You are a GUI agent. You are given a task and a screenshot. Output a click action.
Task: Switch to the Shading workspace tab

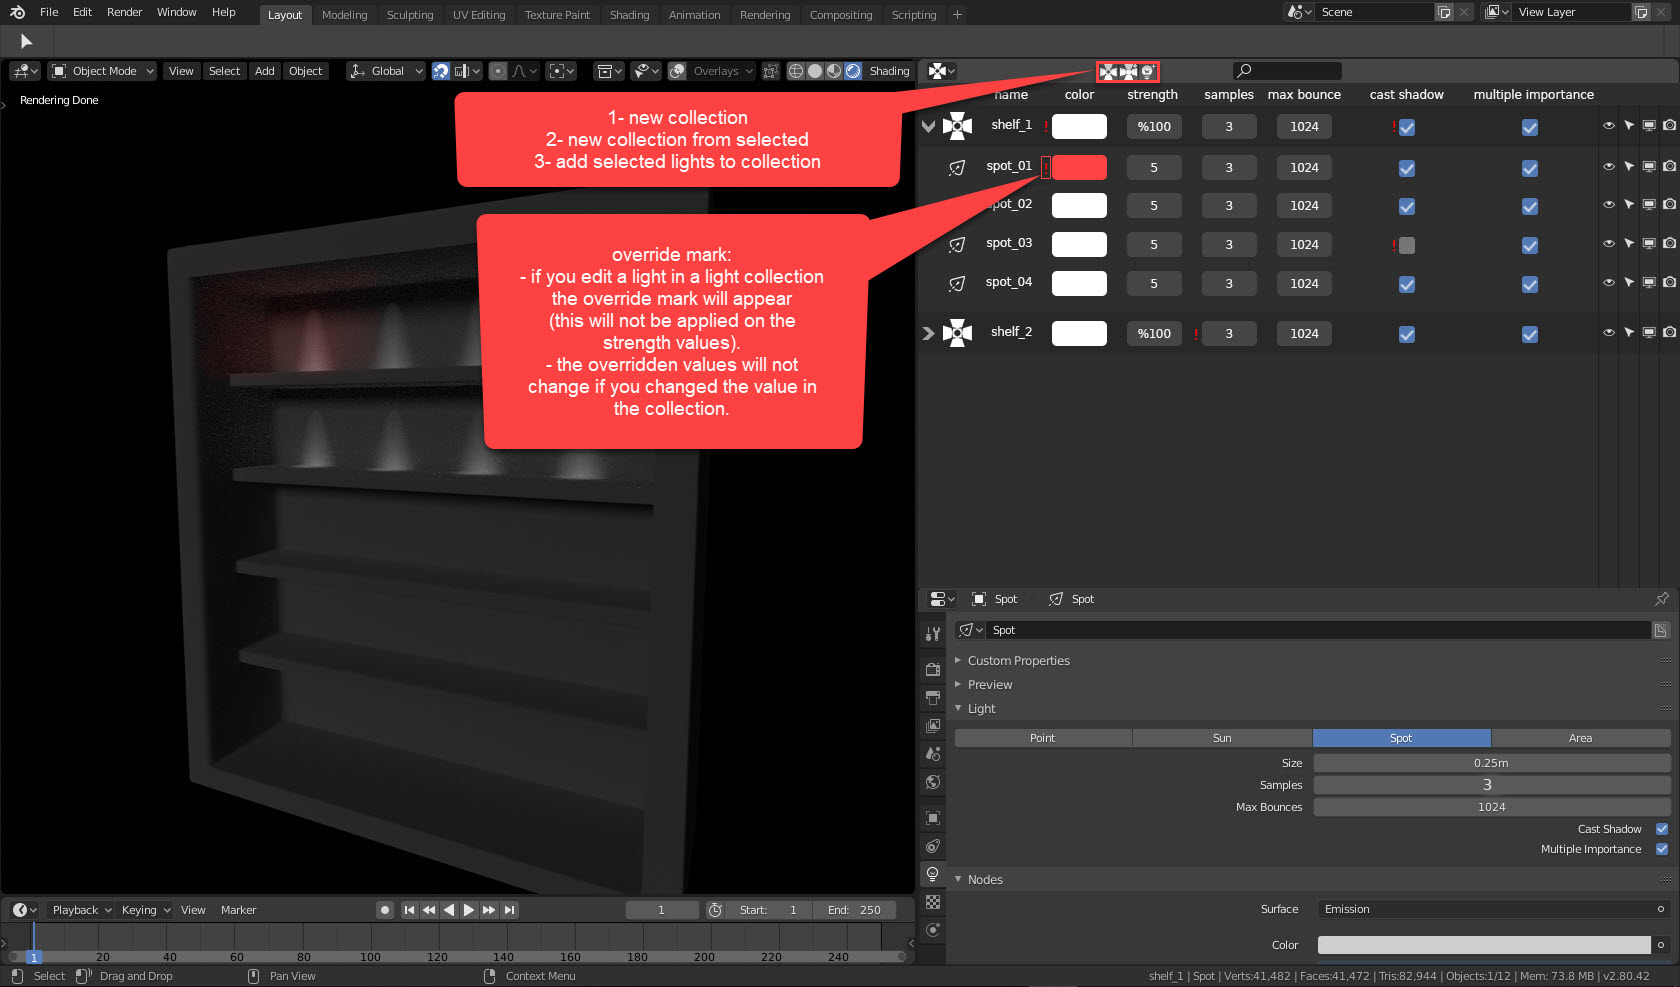(630, 15)
